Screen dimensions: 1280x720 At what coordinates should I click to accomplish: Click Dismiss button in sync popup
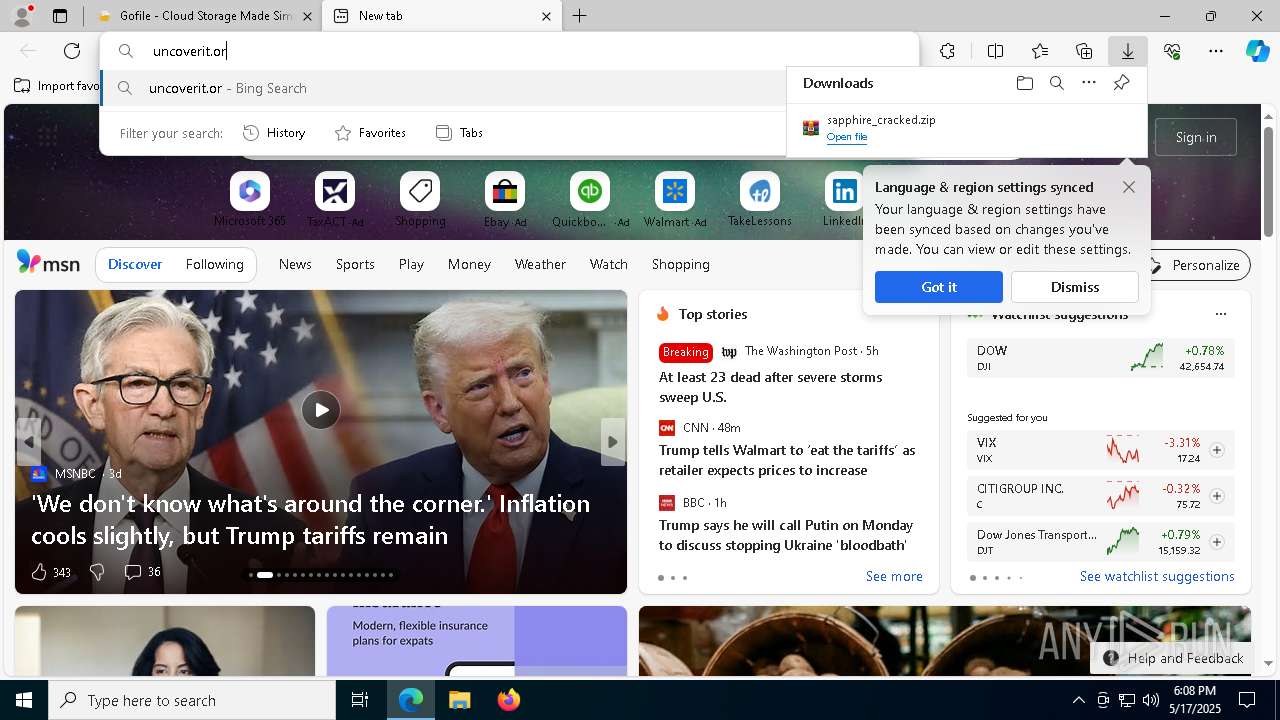[x=1075, y=287]
